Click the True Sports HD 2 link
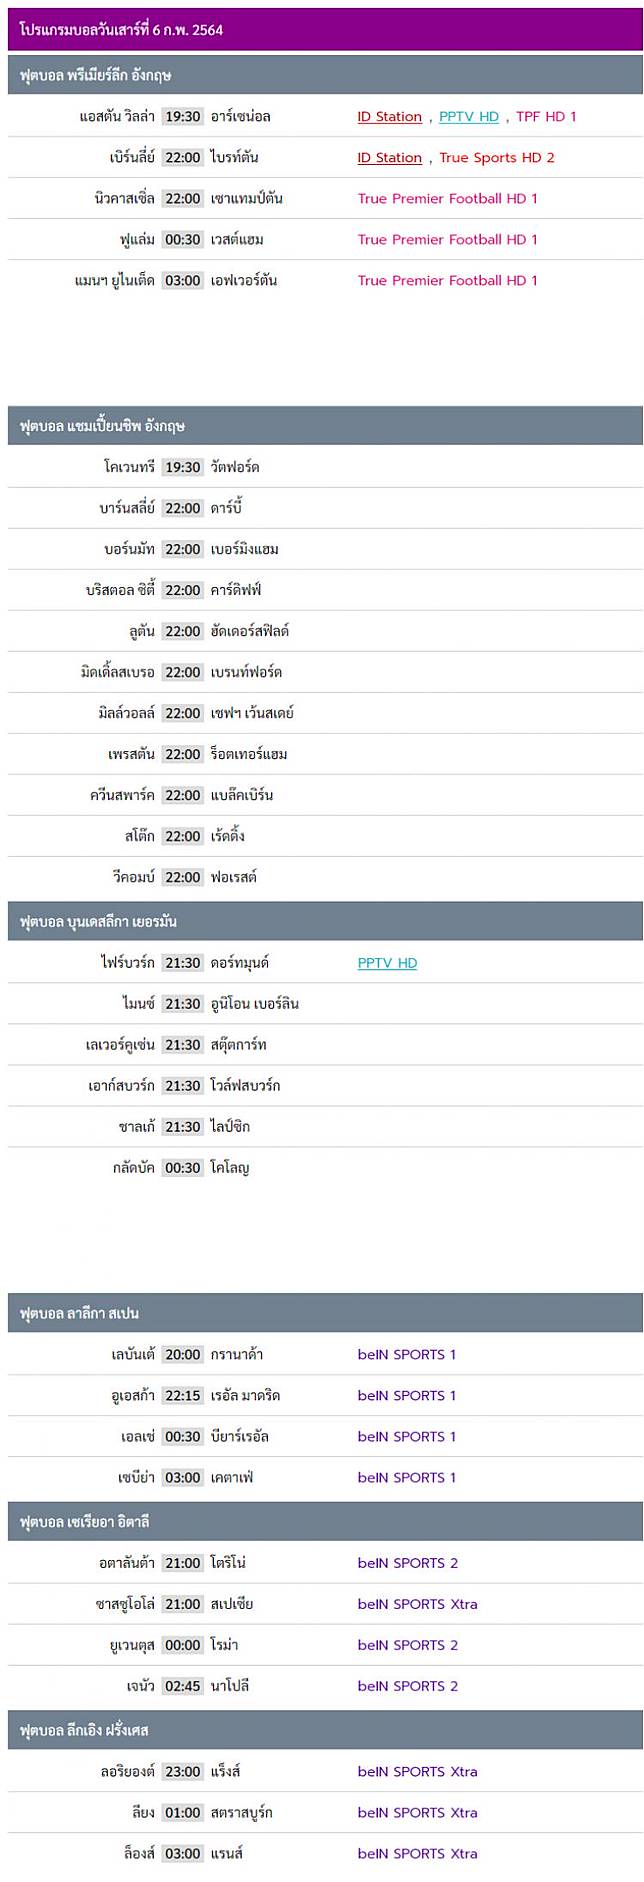Image resolution: width=644 pixels, height=1882 pixels. (496, 158)
